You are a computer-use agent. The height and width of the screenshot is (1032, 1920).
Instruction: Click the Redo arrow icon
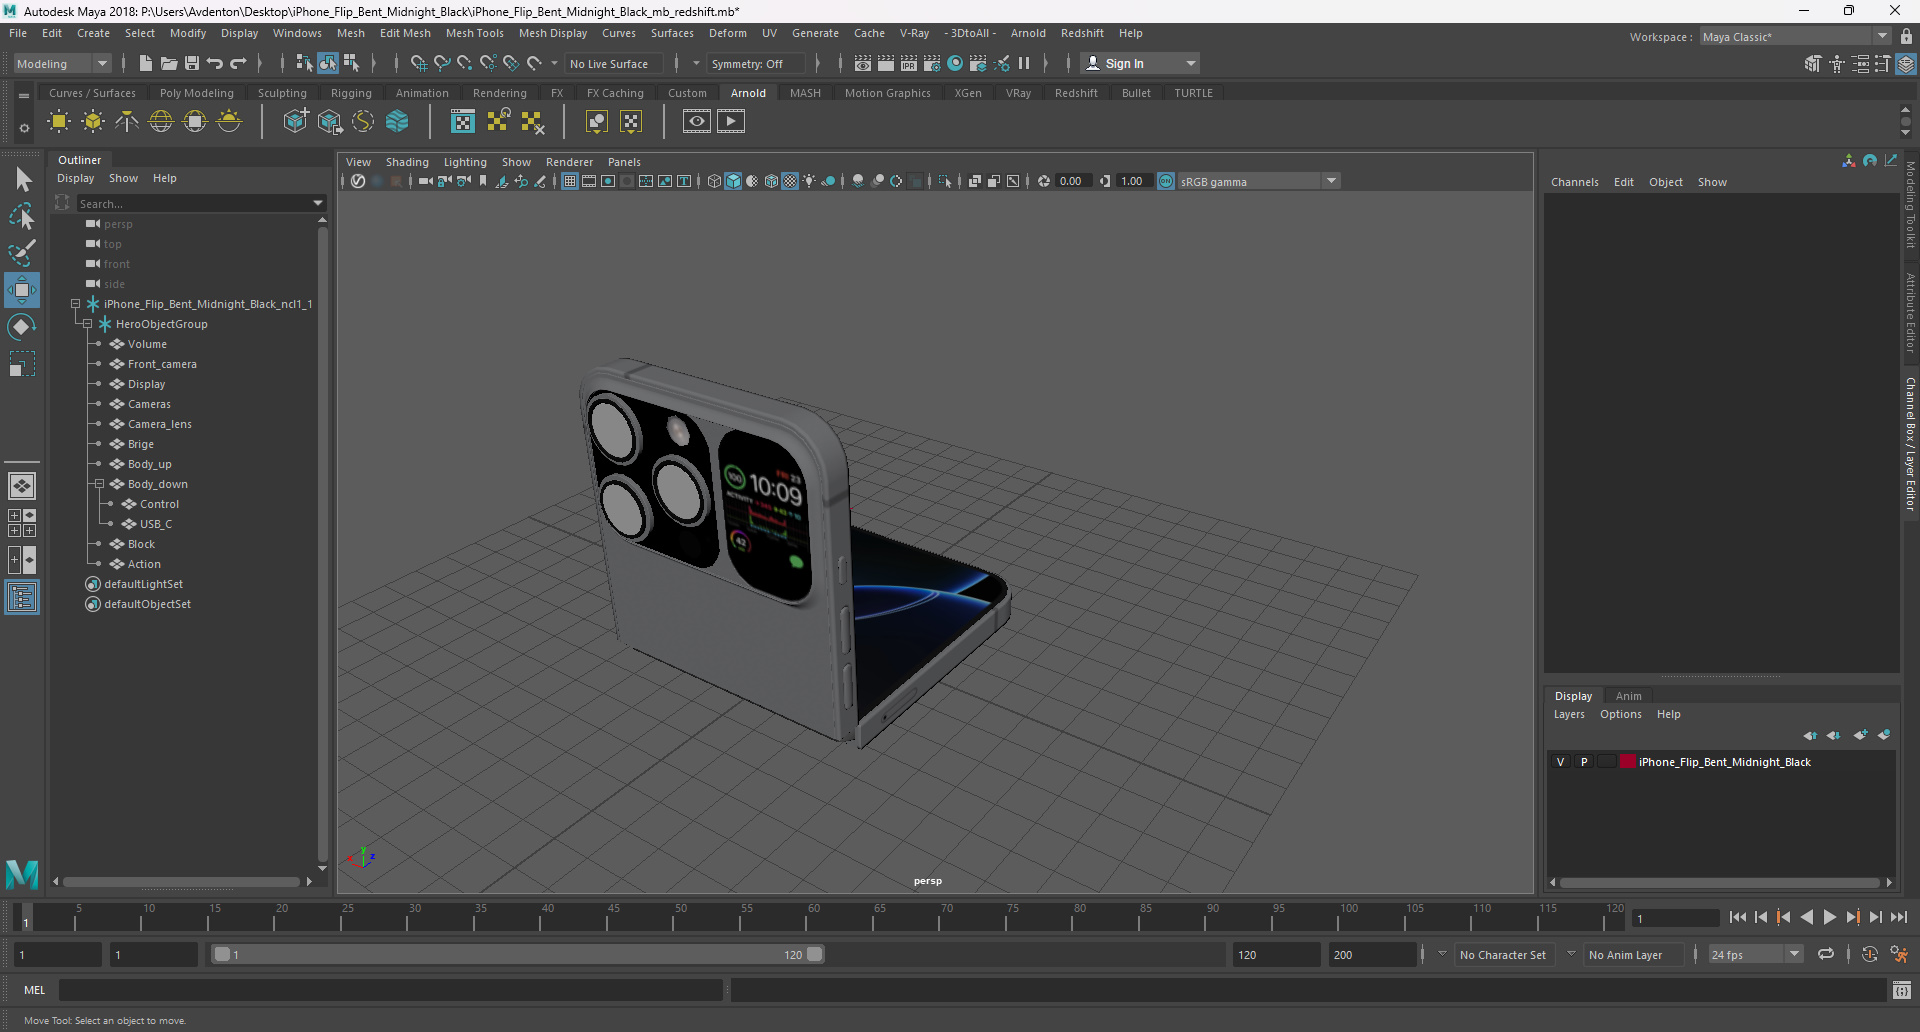point(238,63)
